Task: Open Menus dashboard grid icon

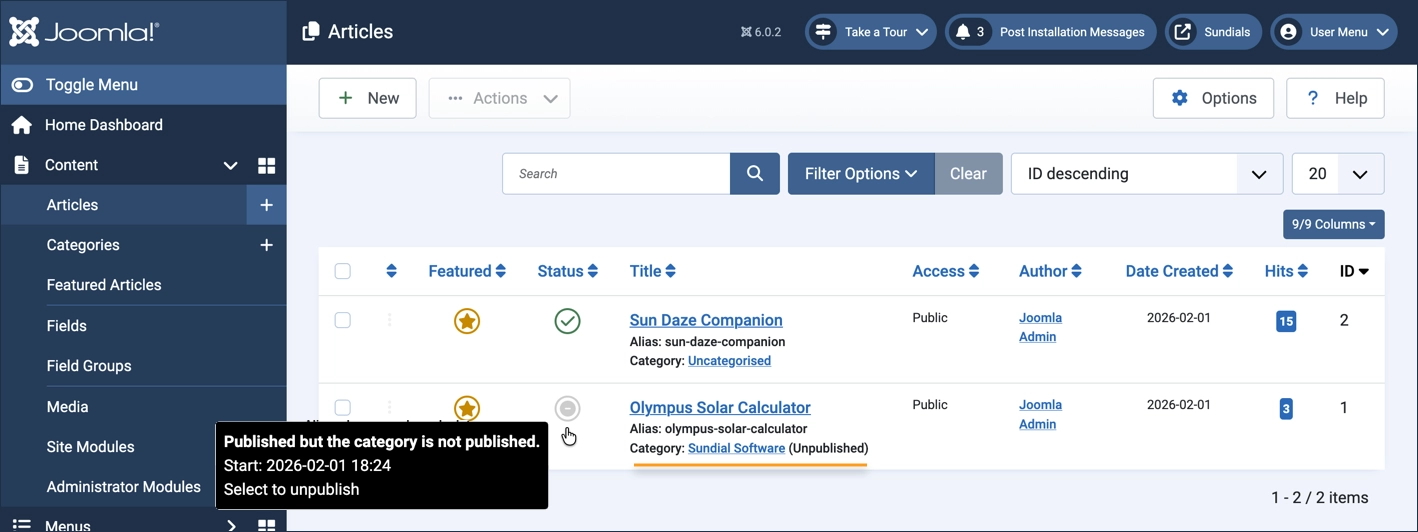Action: pos(266,525)
